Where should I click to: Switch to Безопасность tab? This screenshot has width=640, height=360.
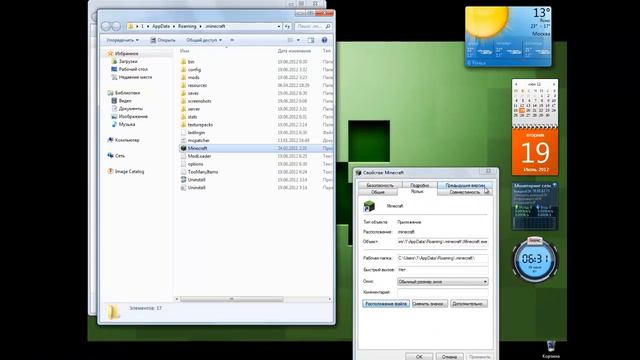coord(380,185)
